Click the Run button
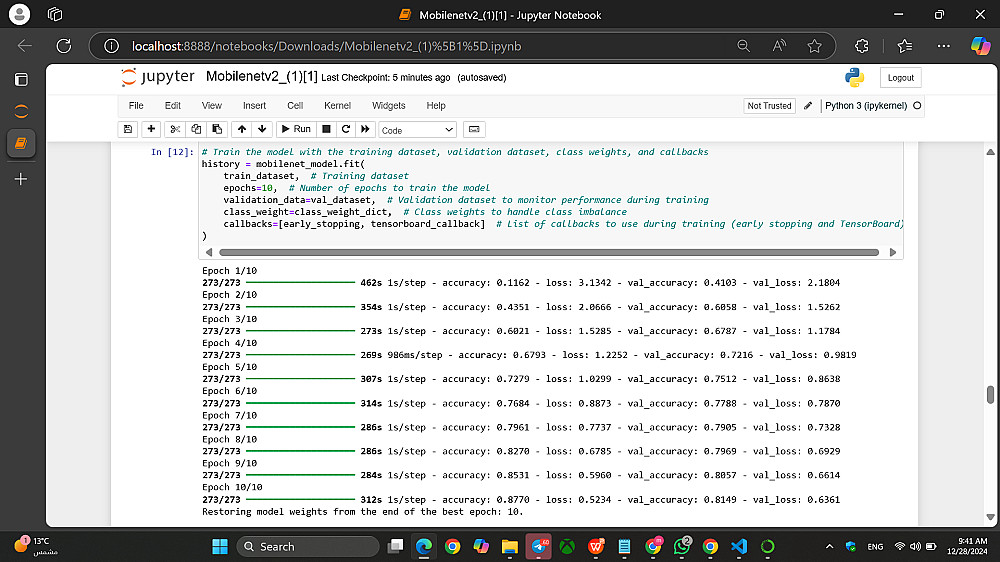The width and height of the screenshot is (1000, 562). 295,129
